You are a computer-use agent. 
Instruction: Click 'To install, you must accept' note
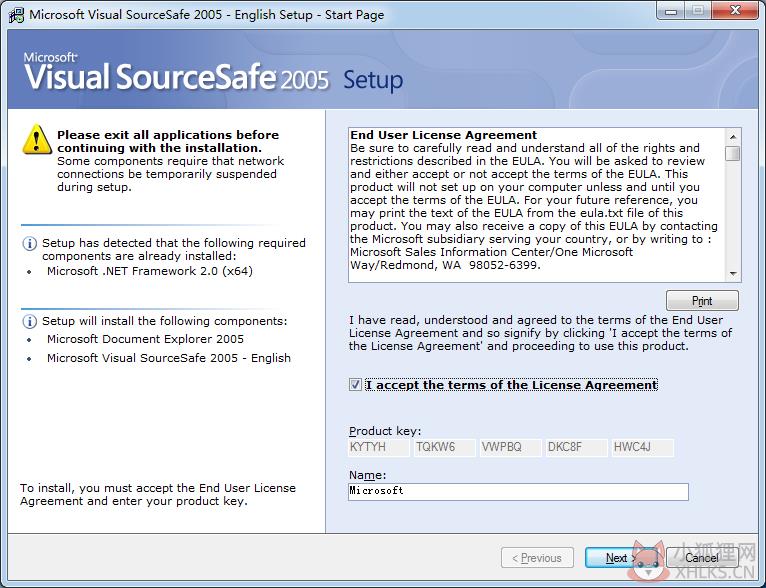tap(158, 495)
